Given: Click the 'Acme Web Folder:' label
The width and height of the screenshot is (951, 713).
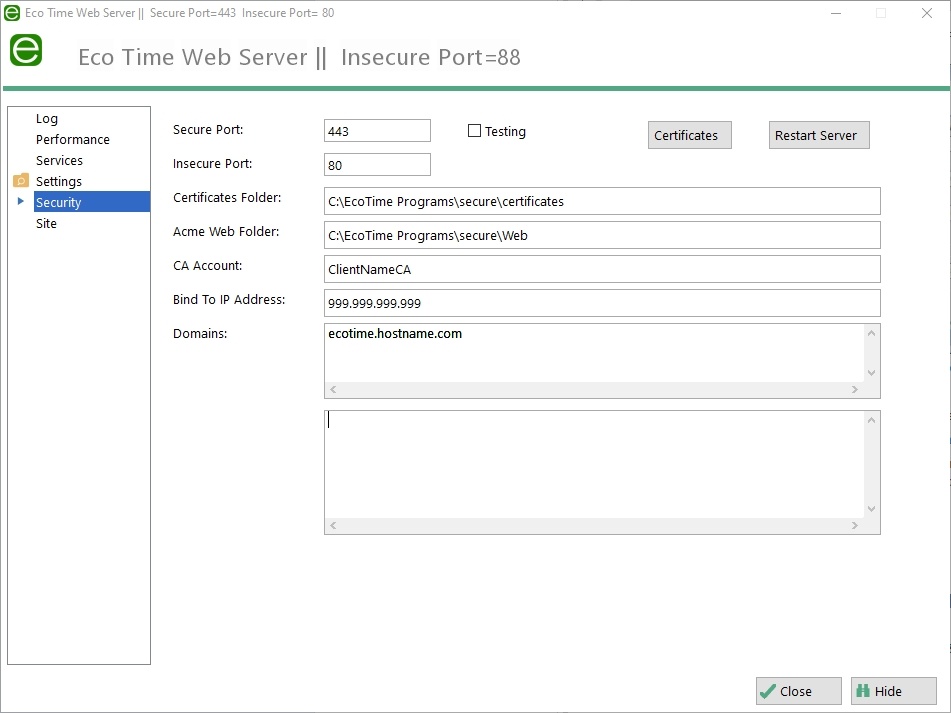Looking at the screenshot, I should point(226,232).
